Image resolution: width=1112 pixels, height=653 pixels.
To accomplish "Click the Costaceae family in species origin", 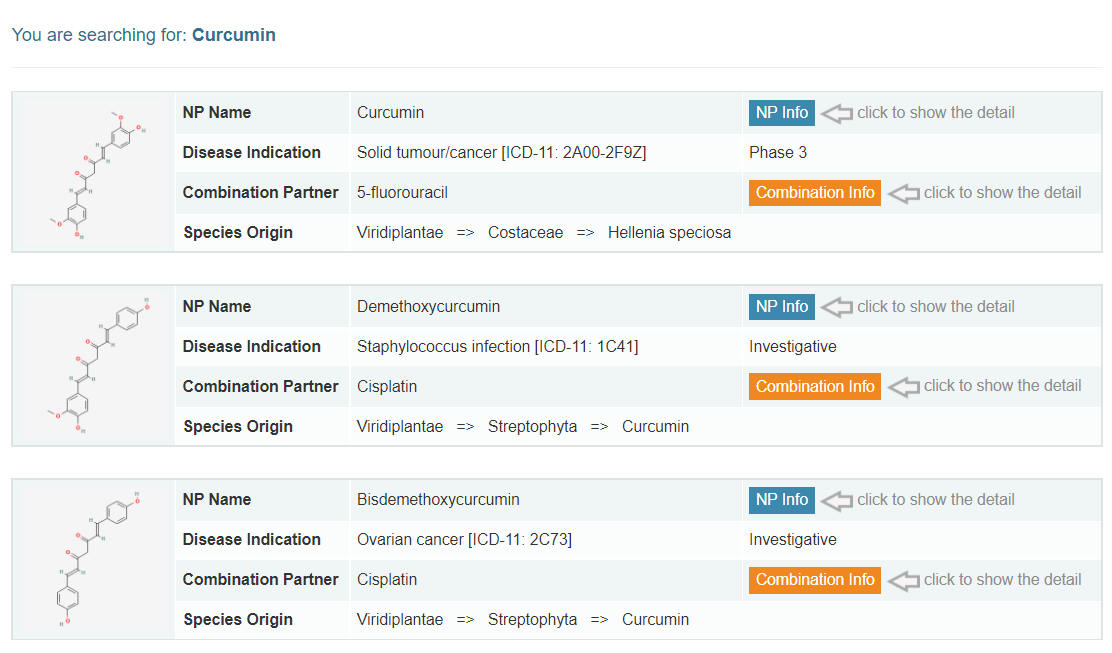I will point(525,233).
